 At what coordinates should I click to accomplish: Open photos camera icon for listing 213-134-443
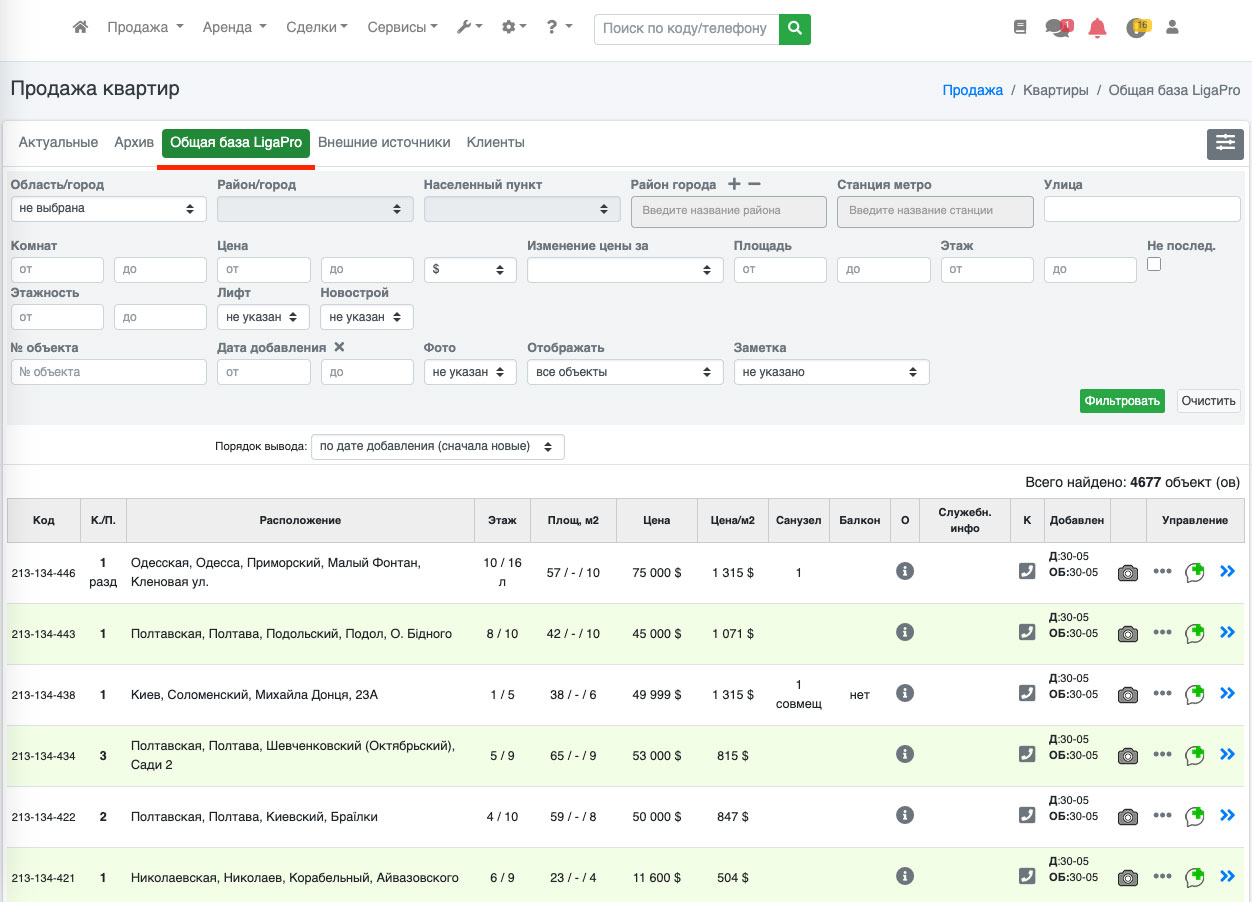(x=1127, y=633)
